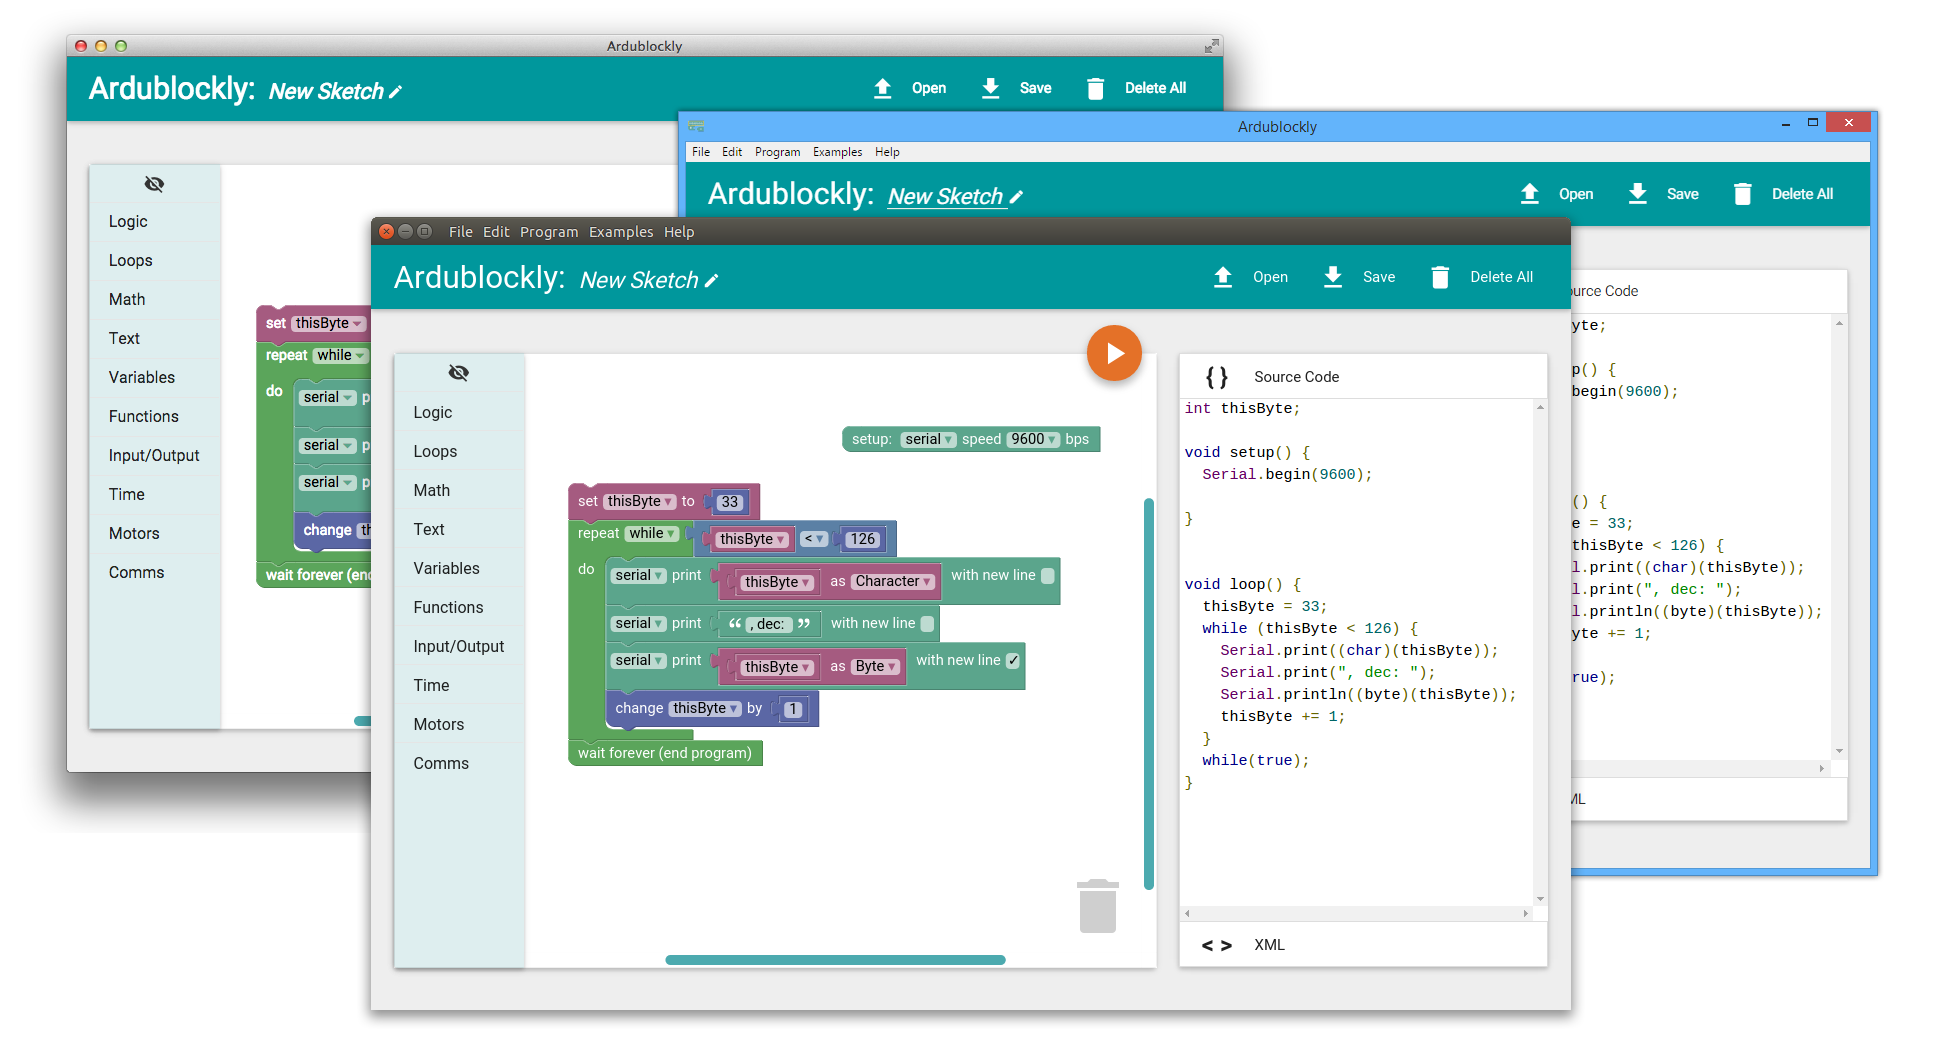Open the less-than operator dropdown

(x=814, y=539)
